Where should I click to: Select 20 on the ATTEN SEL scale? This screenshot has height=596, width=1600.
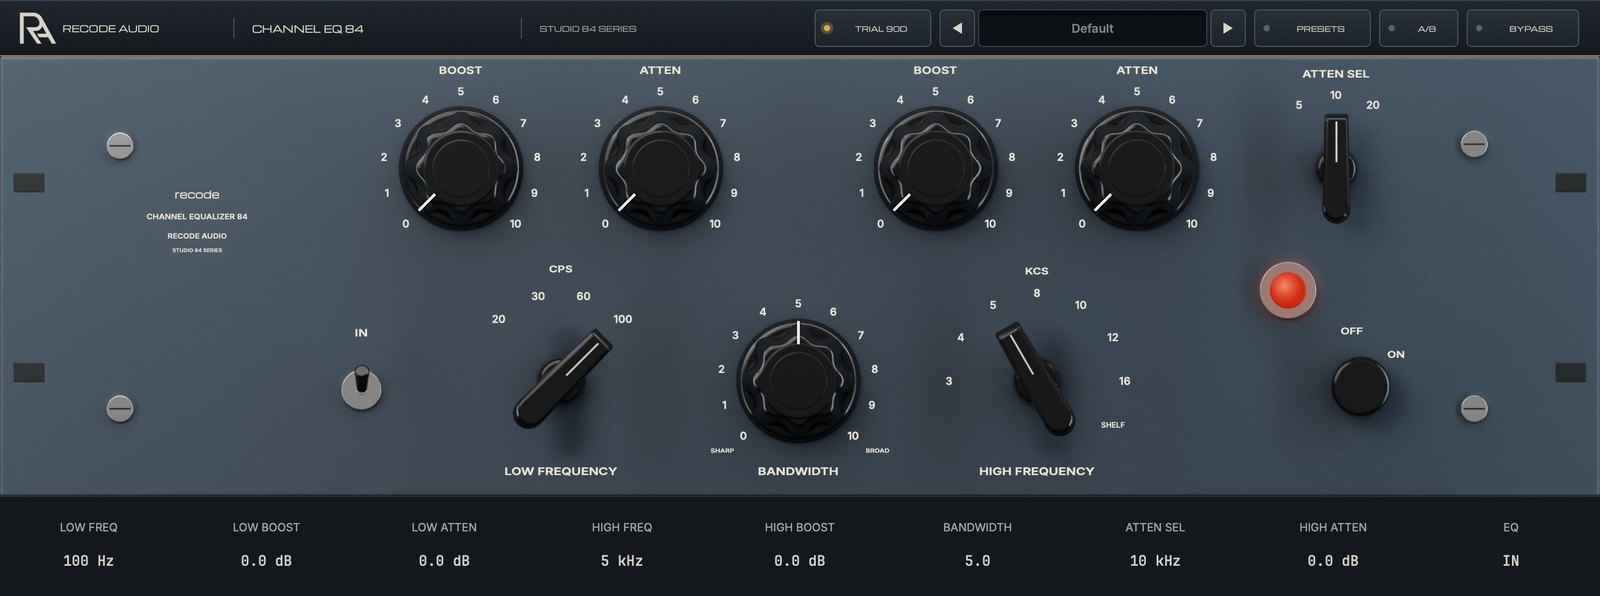click(1373, 105)
